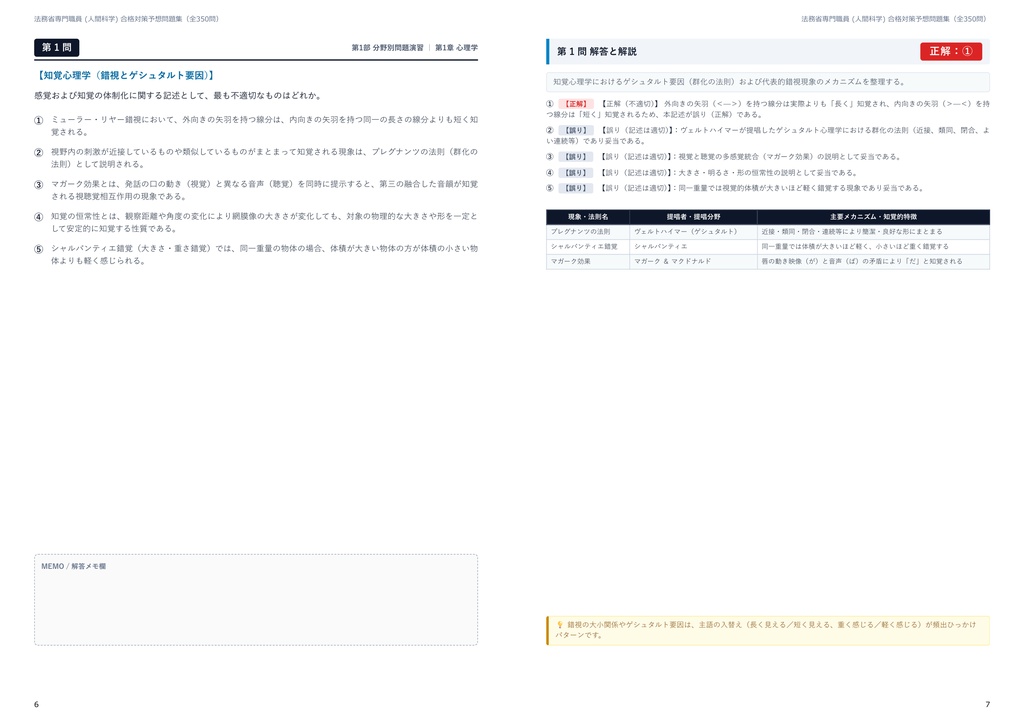Click the pink '【正解】' badge in explanation ①
The image size is (1024, 724).
[x=575, y=104]
